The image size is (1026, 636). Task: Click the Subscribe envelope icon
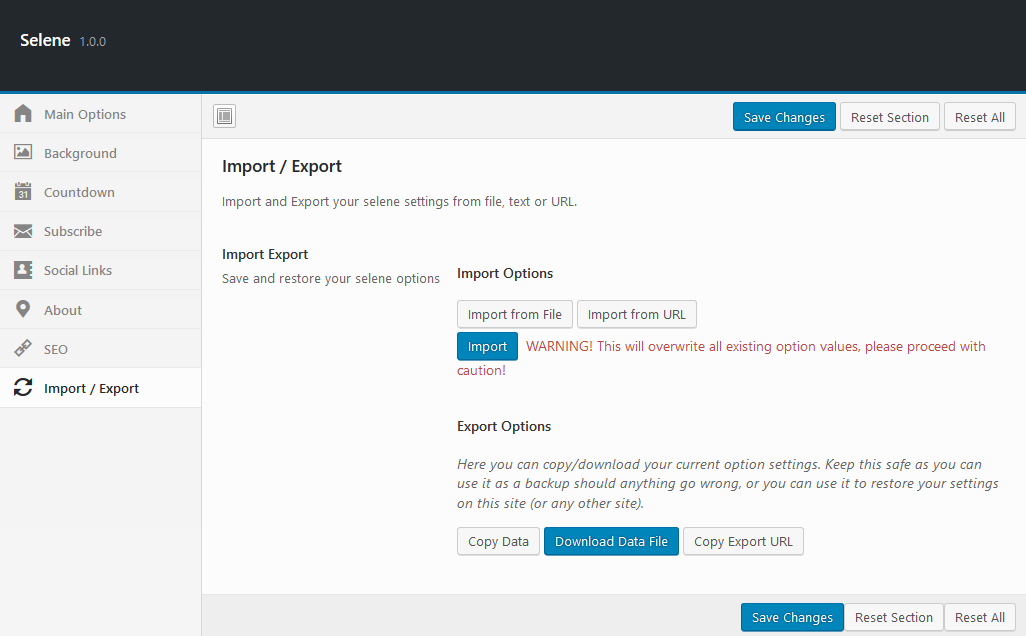(23, 231)
